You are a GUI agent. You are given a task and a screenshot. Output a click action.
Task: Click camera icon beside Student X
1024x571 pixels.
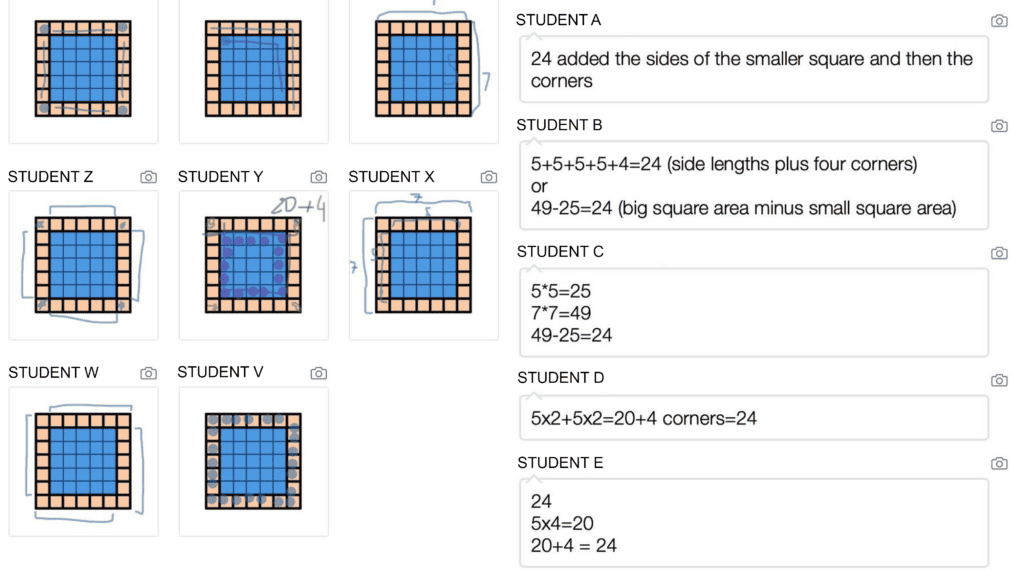coord(488,177)
